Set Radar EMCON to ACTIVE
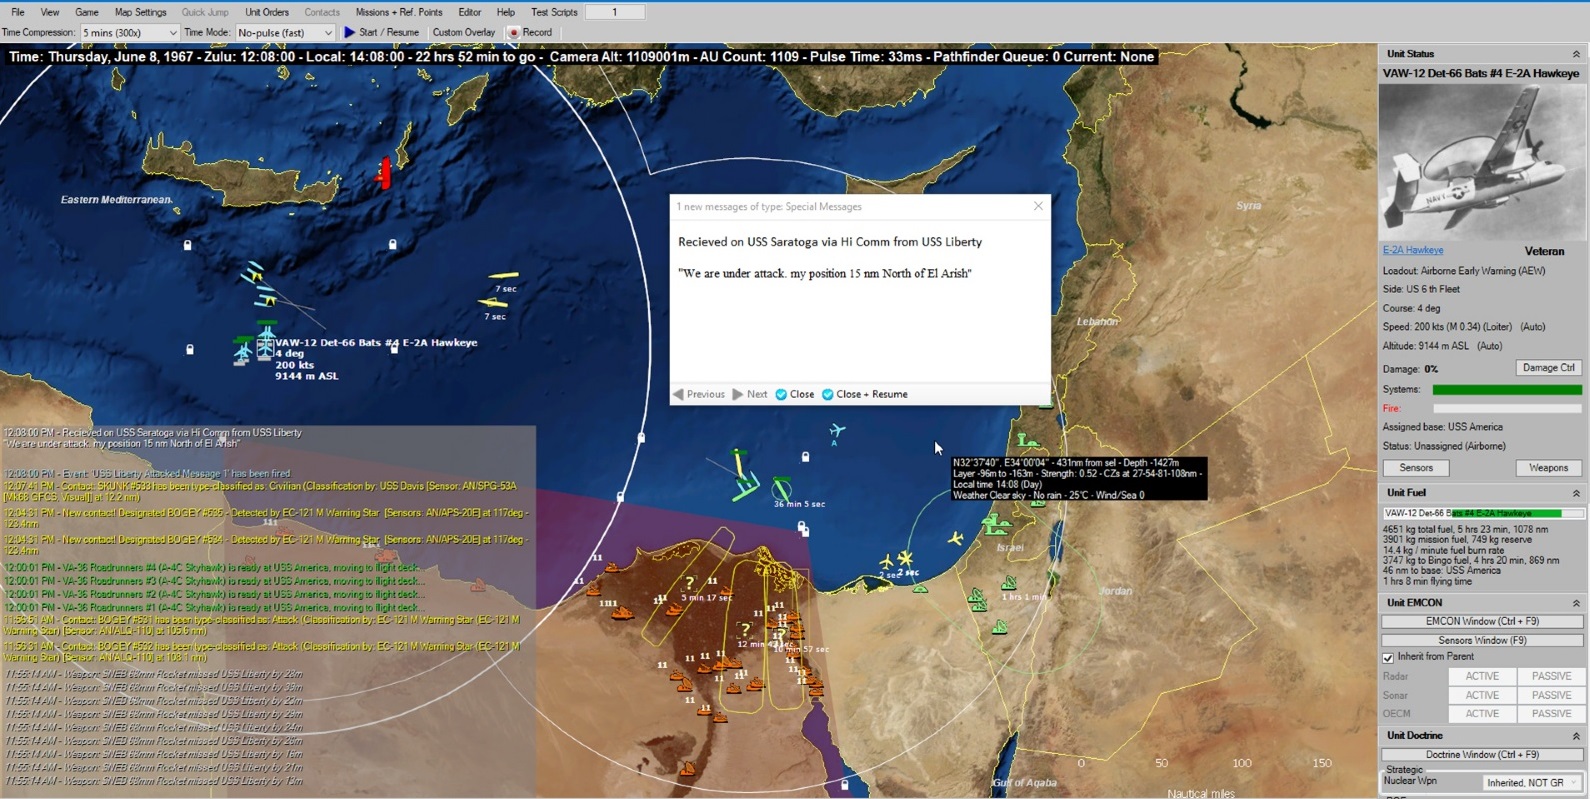Viewport: 1590px width, 799px height. (x=1481, y=676)
